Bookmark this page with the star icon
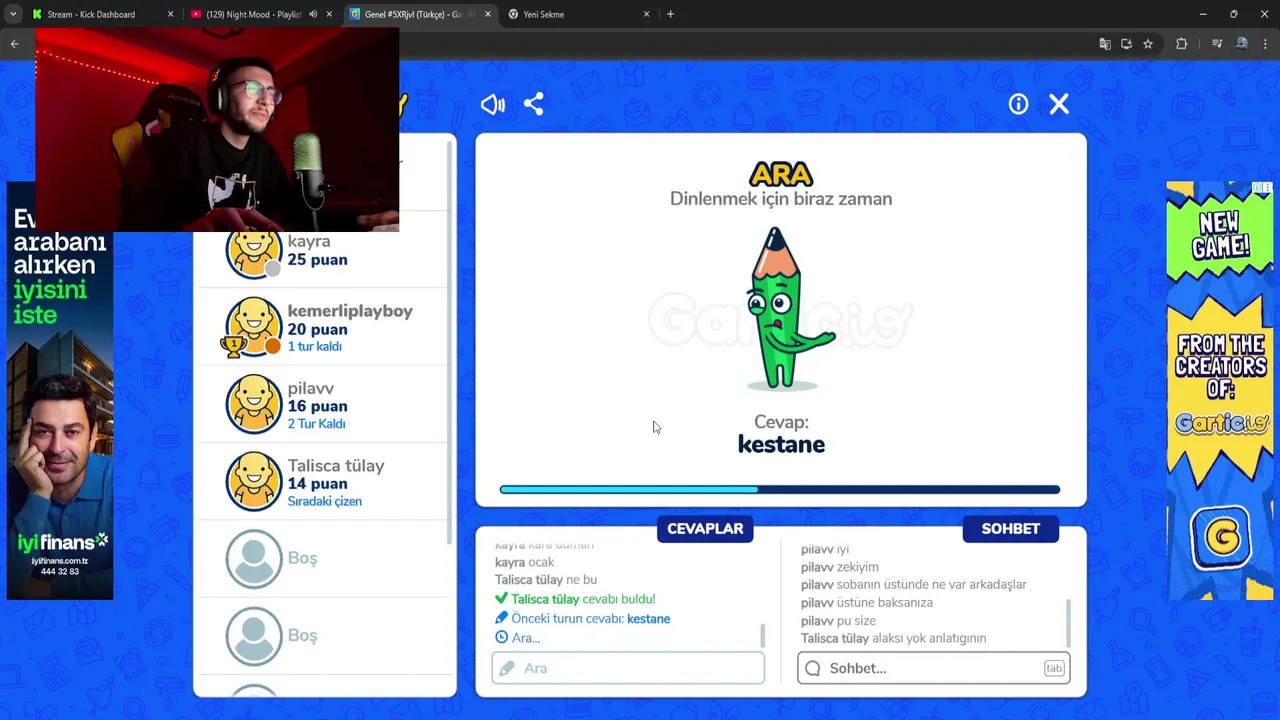 (1148, 44)
